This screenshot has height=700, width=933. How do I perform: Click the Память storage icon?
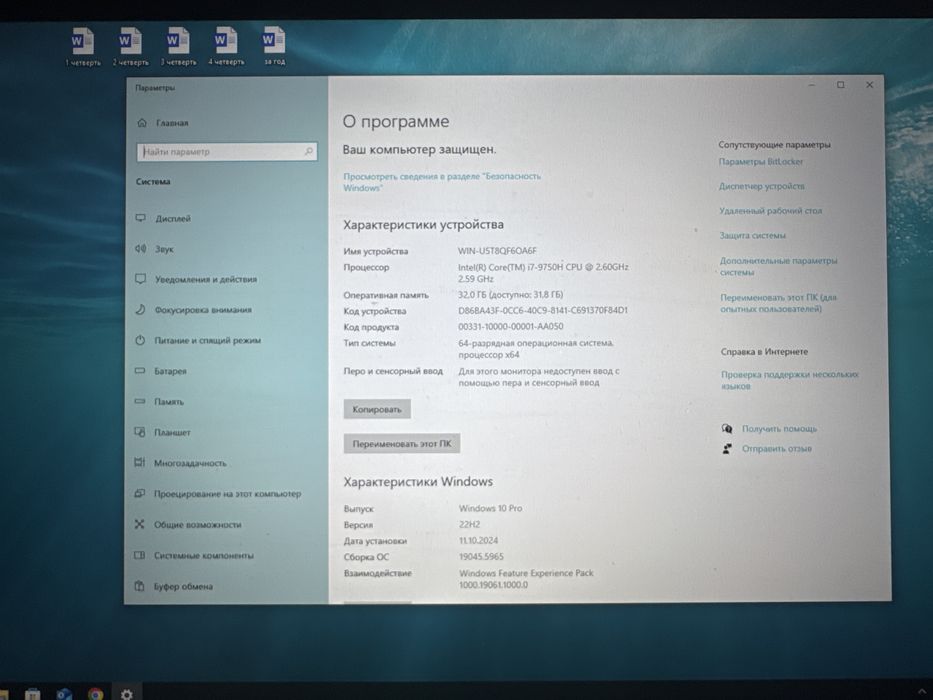tap(140, 401)
